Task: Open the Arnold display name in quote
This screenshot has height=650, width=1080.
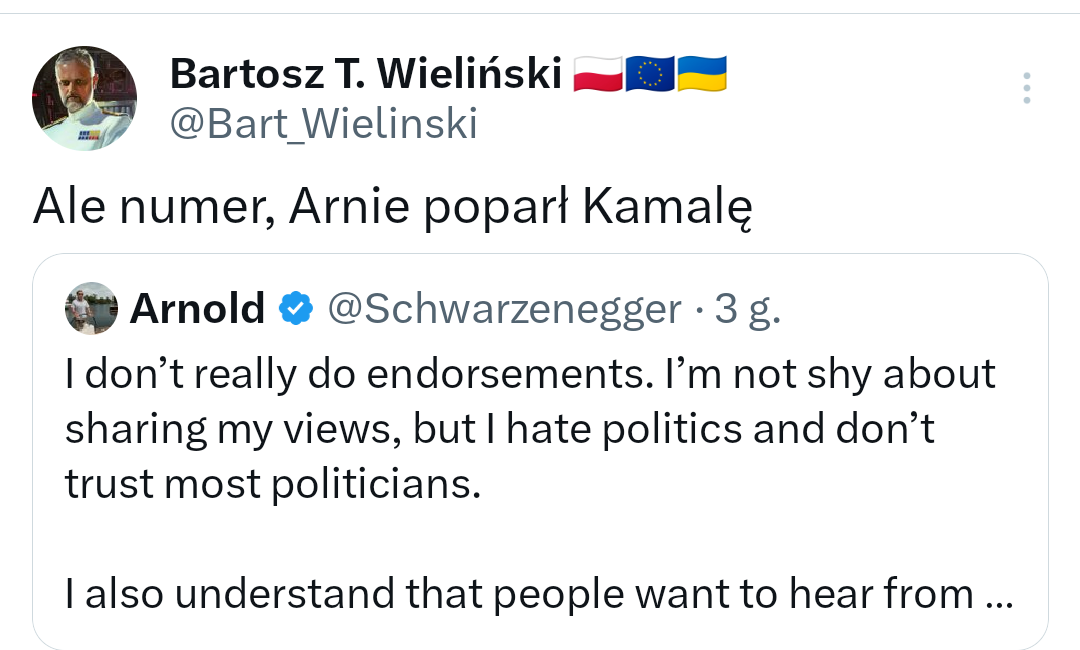Action: (197, 309)
